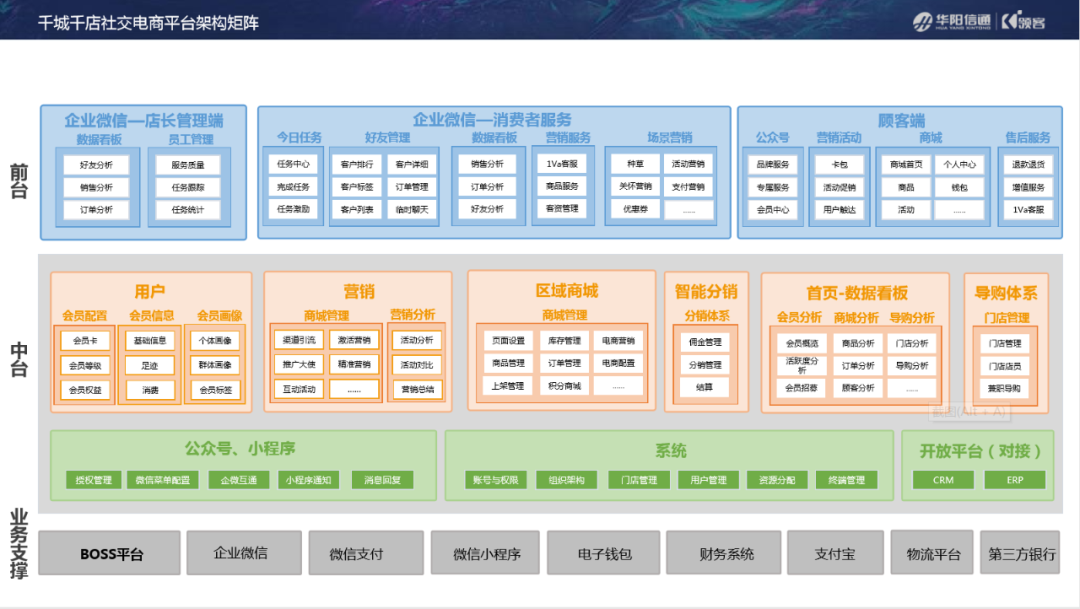Open the 个人中心 box
The height and width of the screenshot is (609, 1080).
[959, 165]
